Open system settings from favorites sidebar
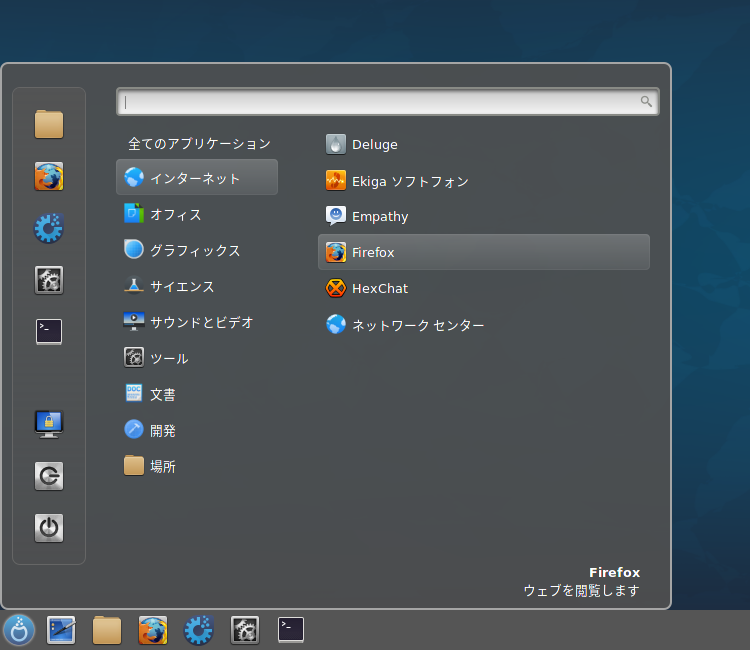This screenshot has height=650, width=750. [49, 280]
